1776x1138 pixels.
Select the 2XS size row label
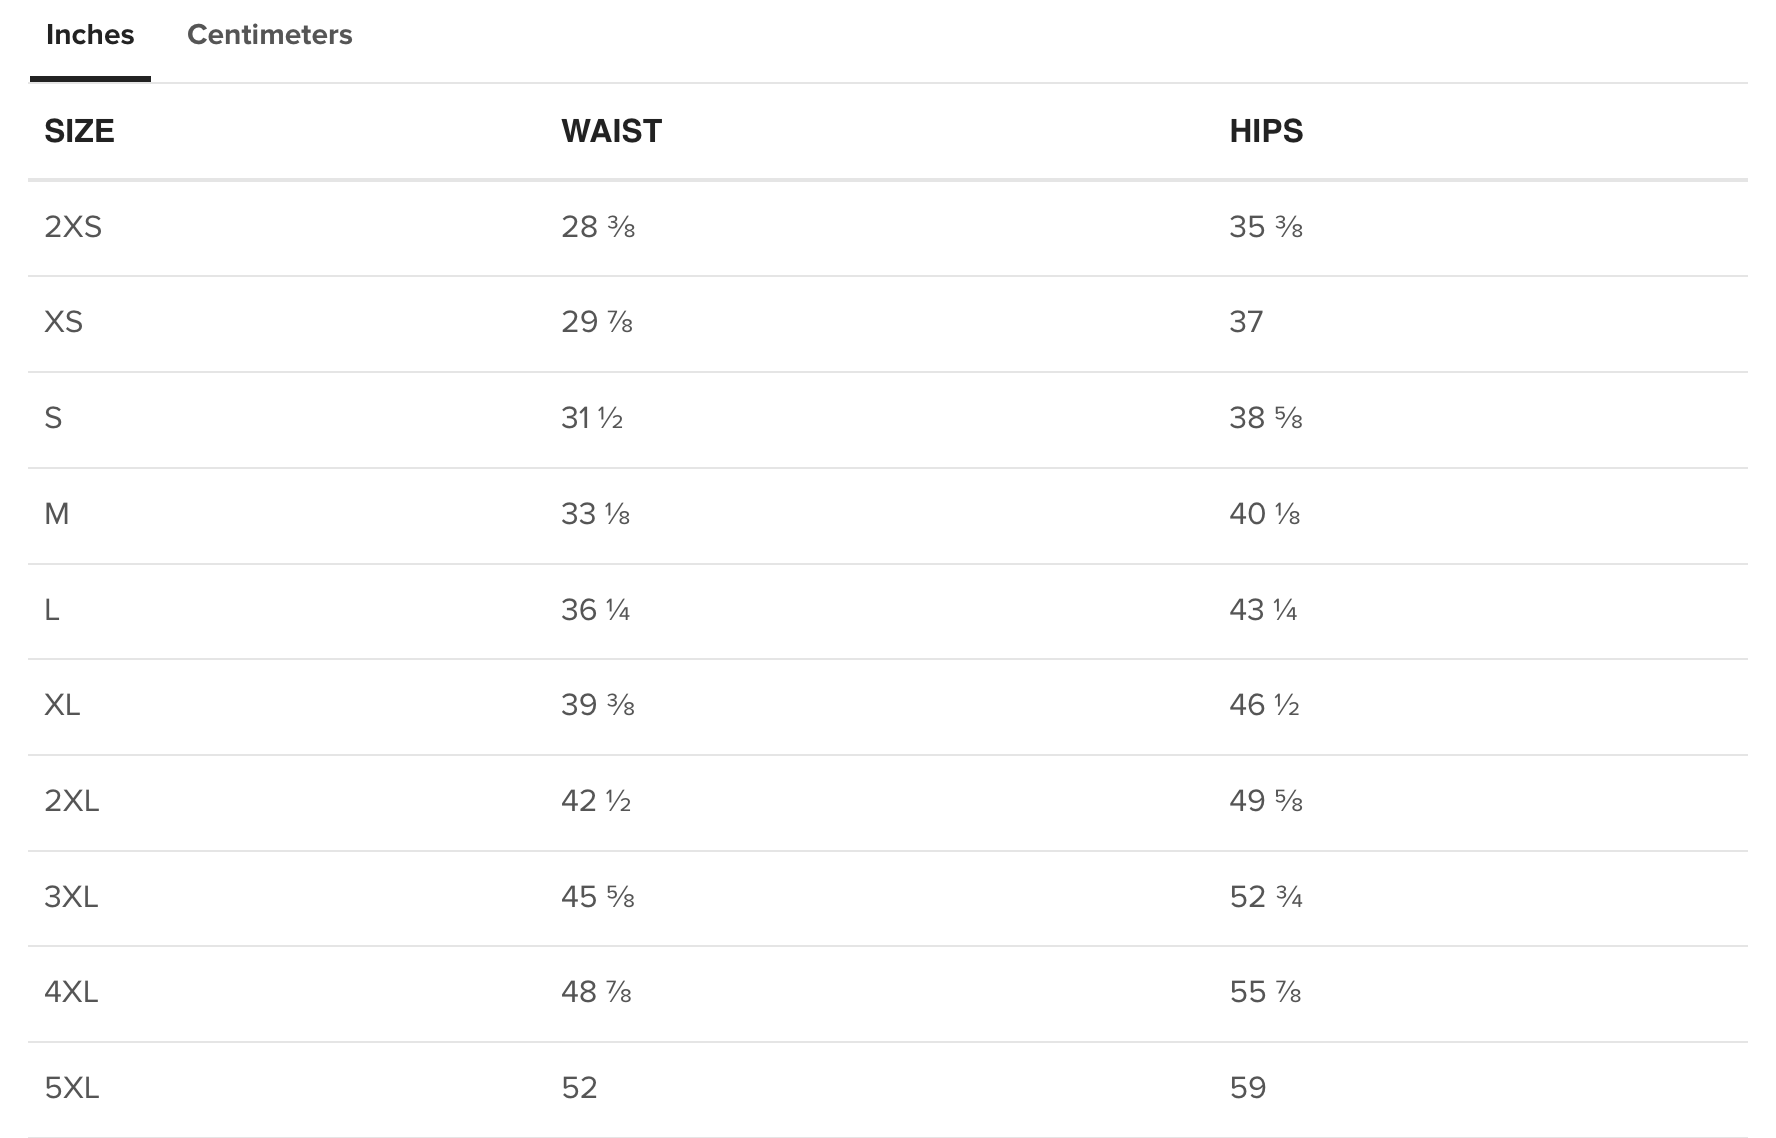click(x=73, y=227)
